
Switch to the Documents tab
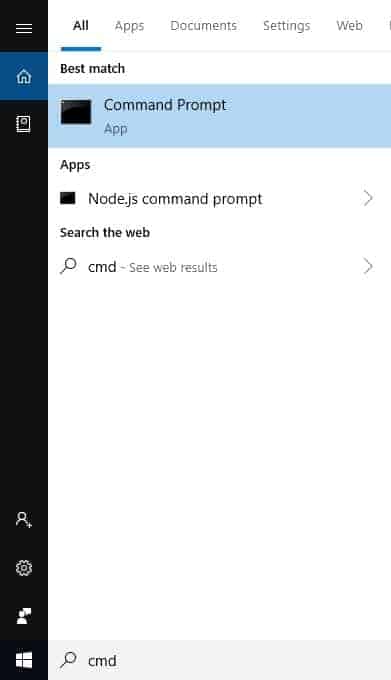tap(203, 26)
